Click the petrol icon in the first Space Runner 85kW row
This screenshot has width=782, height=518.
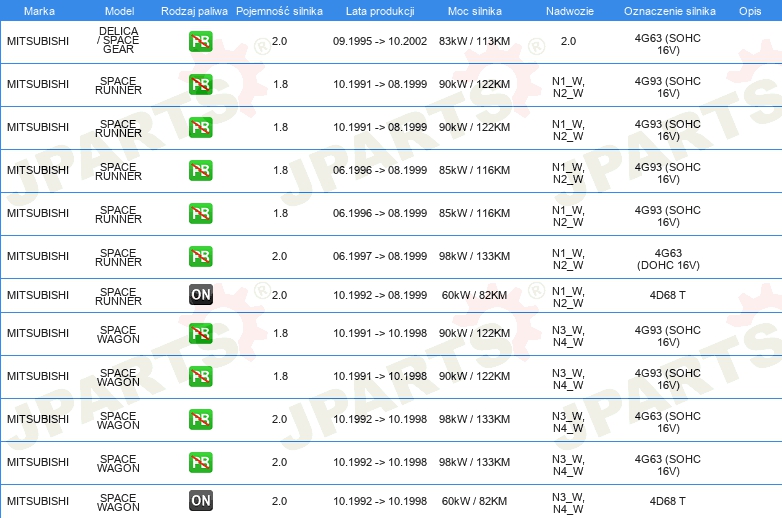point(200,171)
